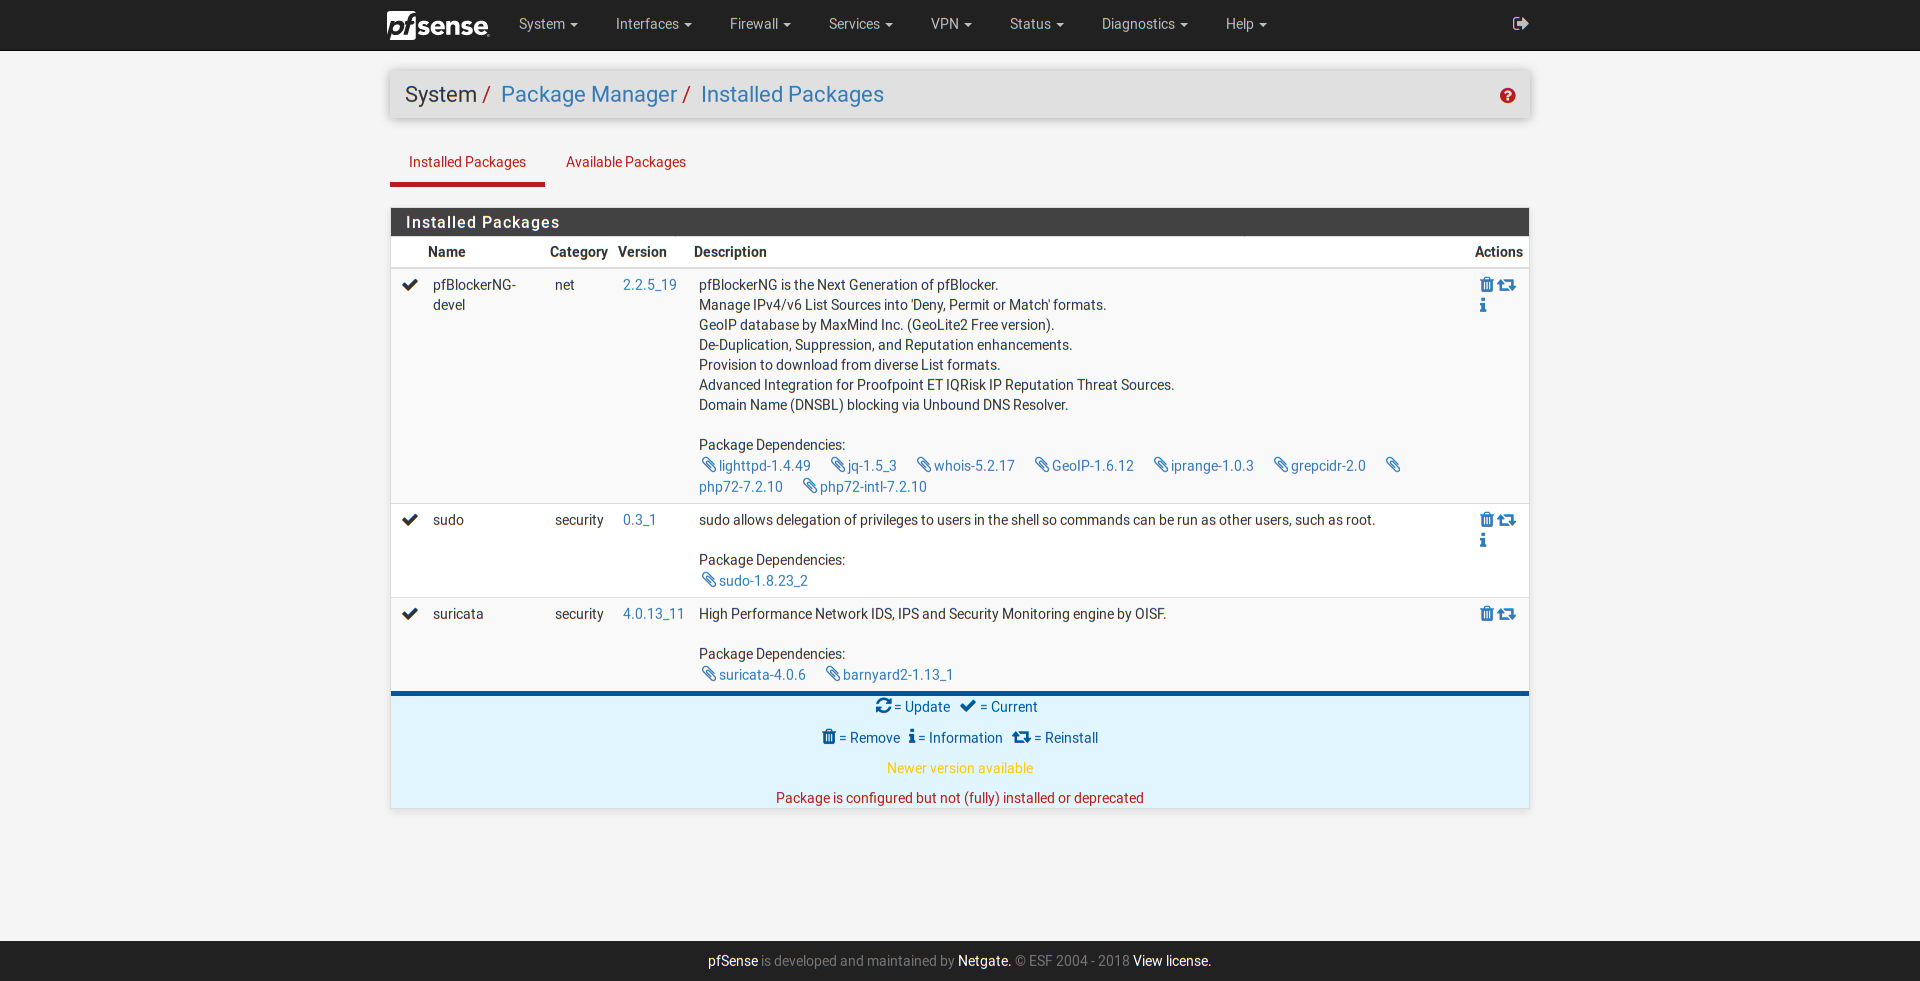Open the help question-mark icon

coord(1507,95)
